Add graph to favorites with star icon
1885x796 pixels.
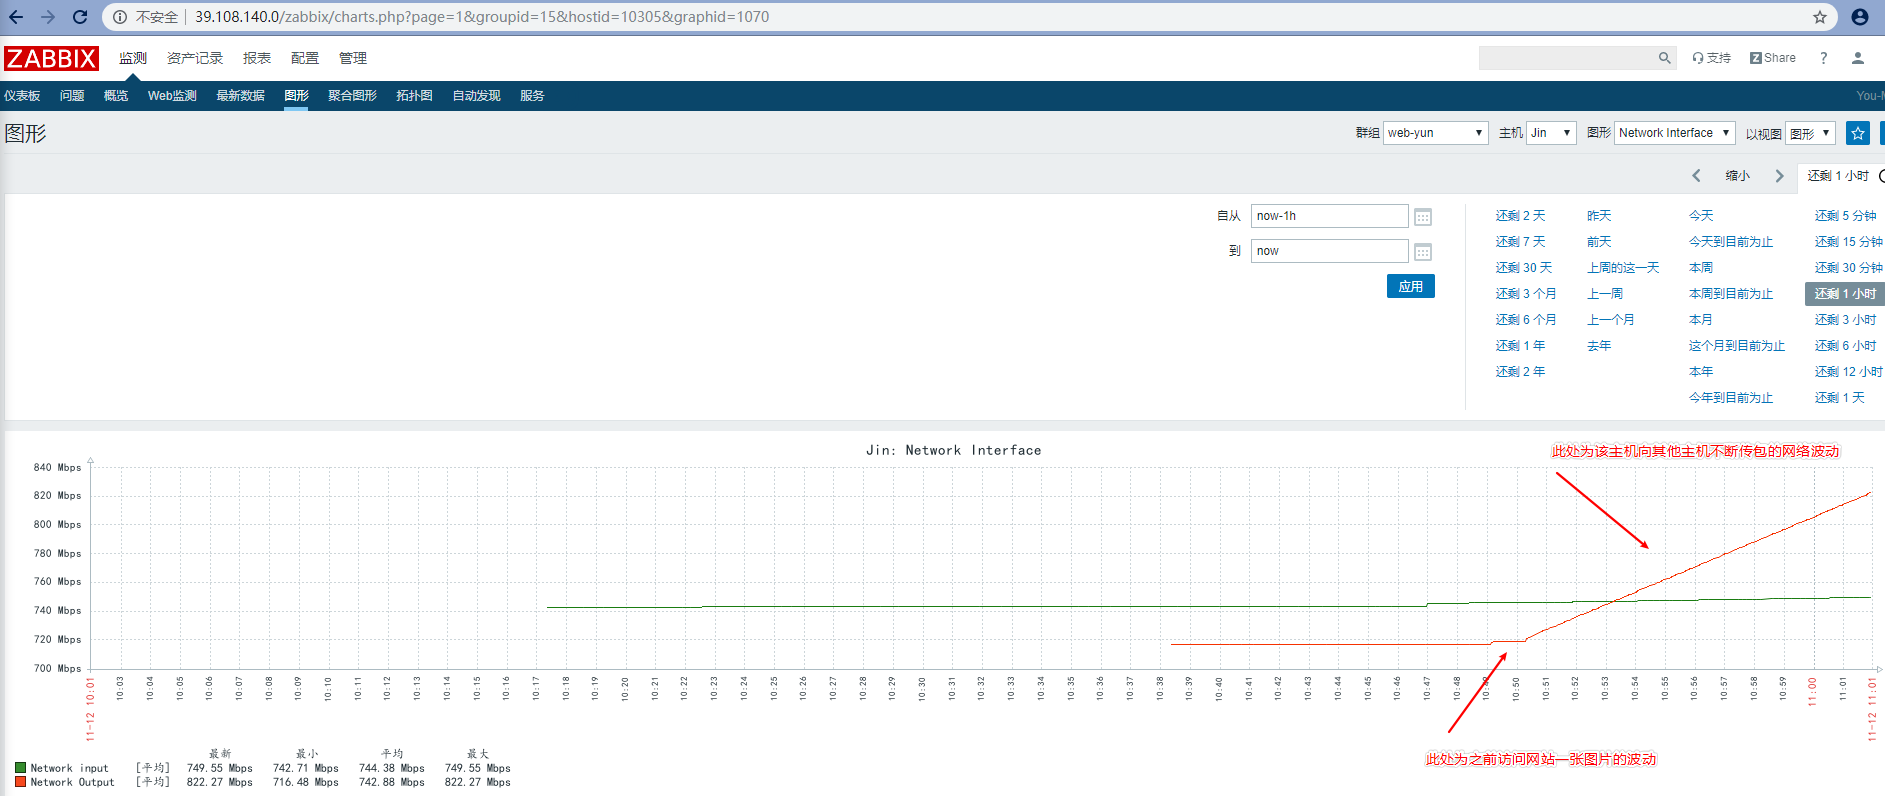point(1857,133)
